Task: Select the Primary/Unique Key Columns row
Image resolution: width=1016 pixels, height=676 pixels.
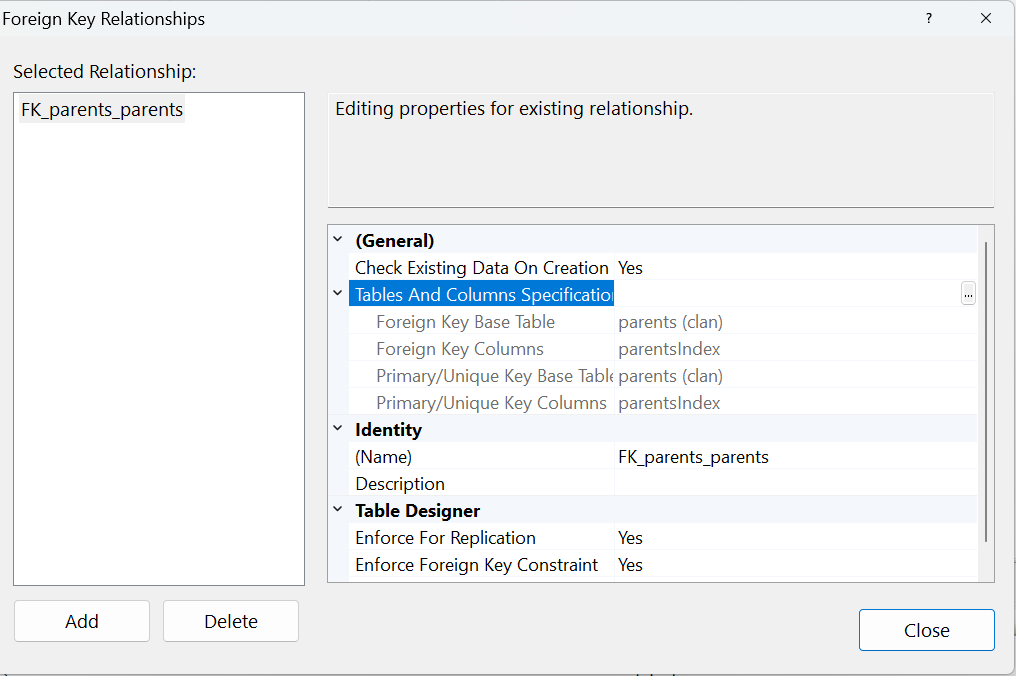Action: tap(491, 403)
